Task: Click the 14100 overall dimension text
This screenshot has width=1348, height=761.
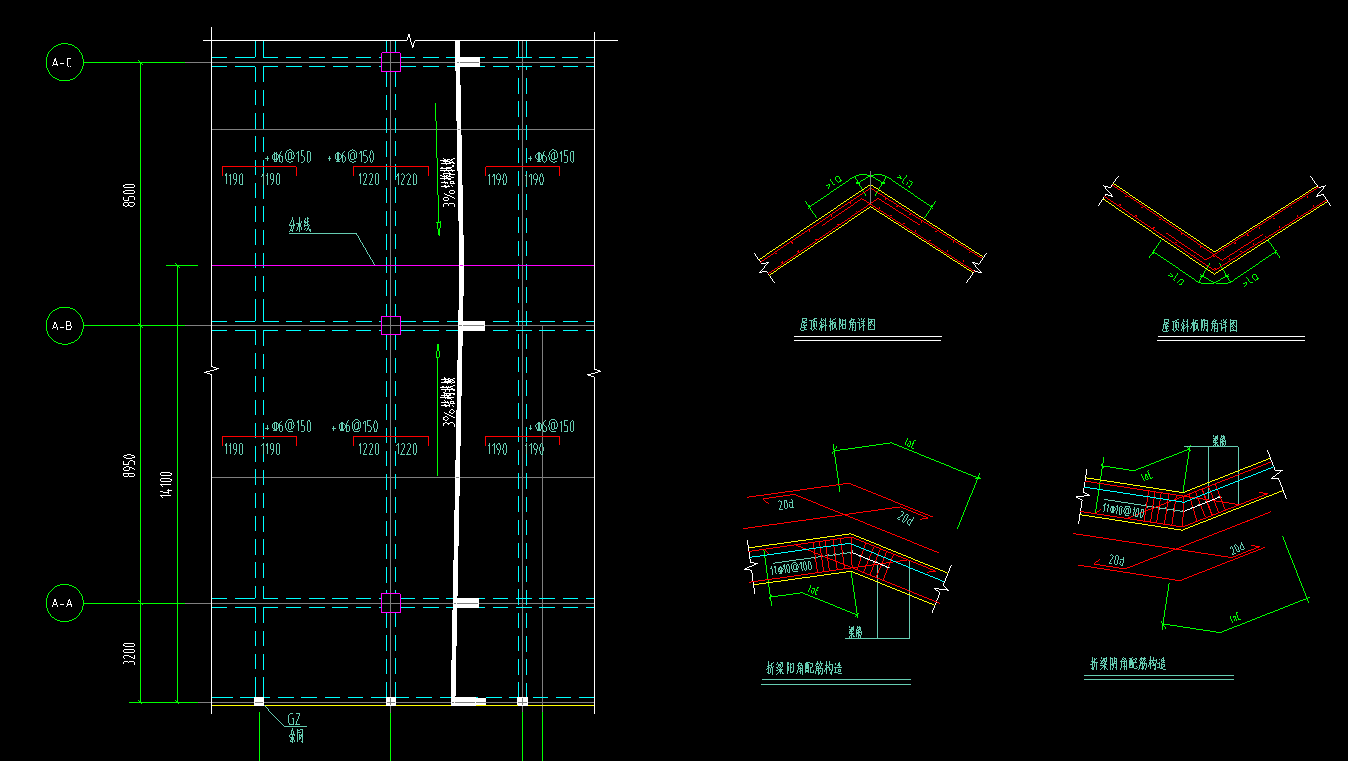Action: coord(166,483)
